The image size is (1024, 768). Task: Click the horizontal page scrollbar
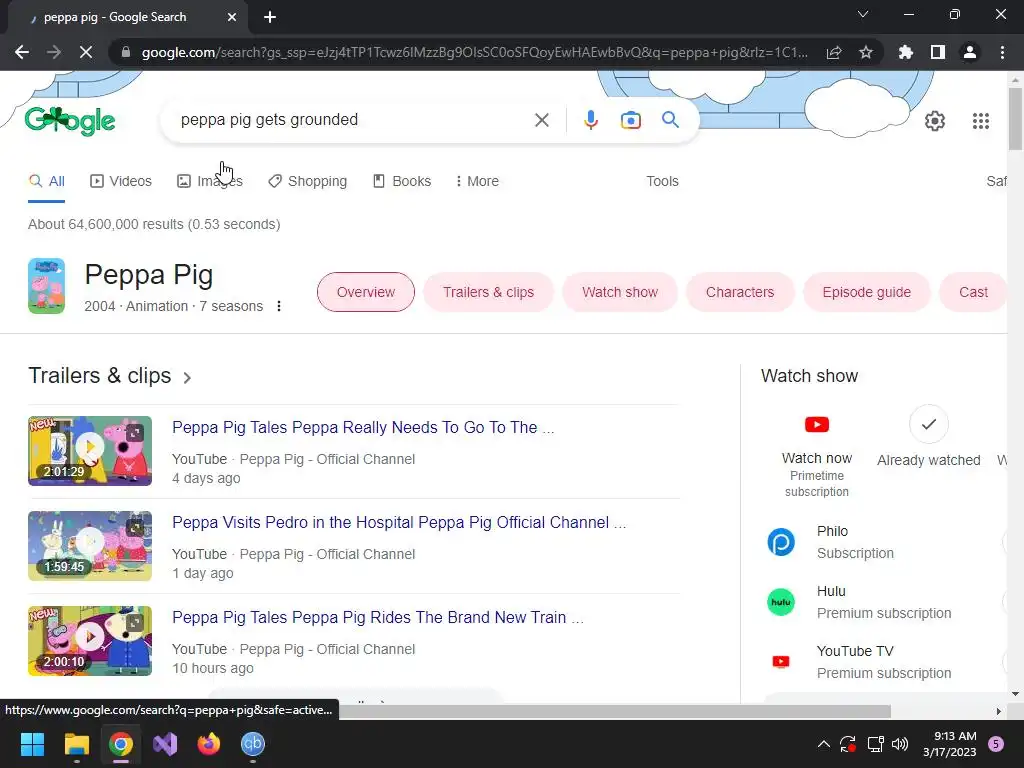(x=614, y=711)
